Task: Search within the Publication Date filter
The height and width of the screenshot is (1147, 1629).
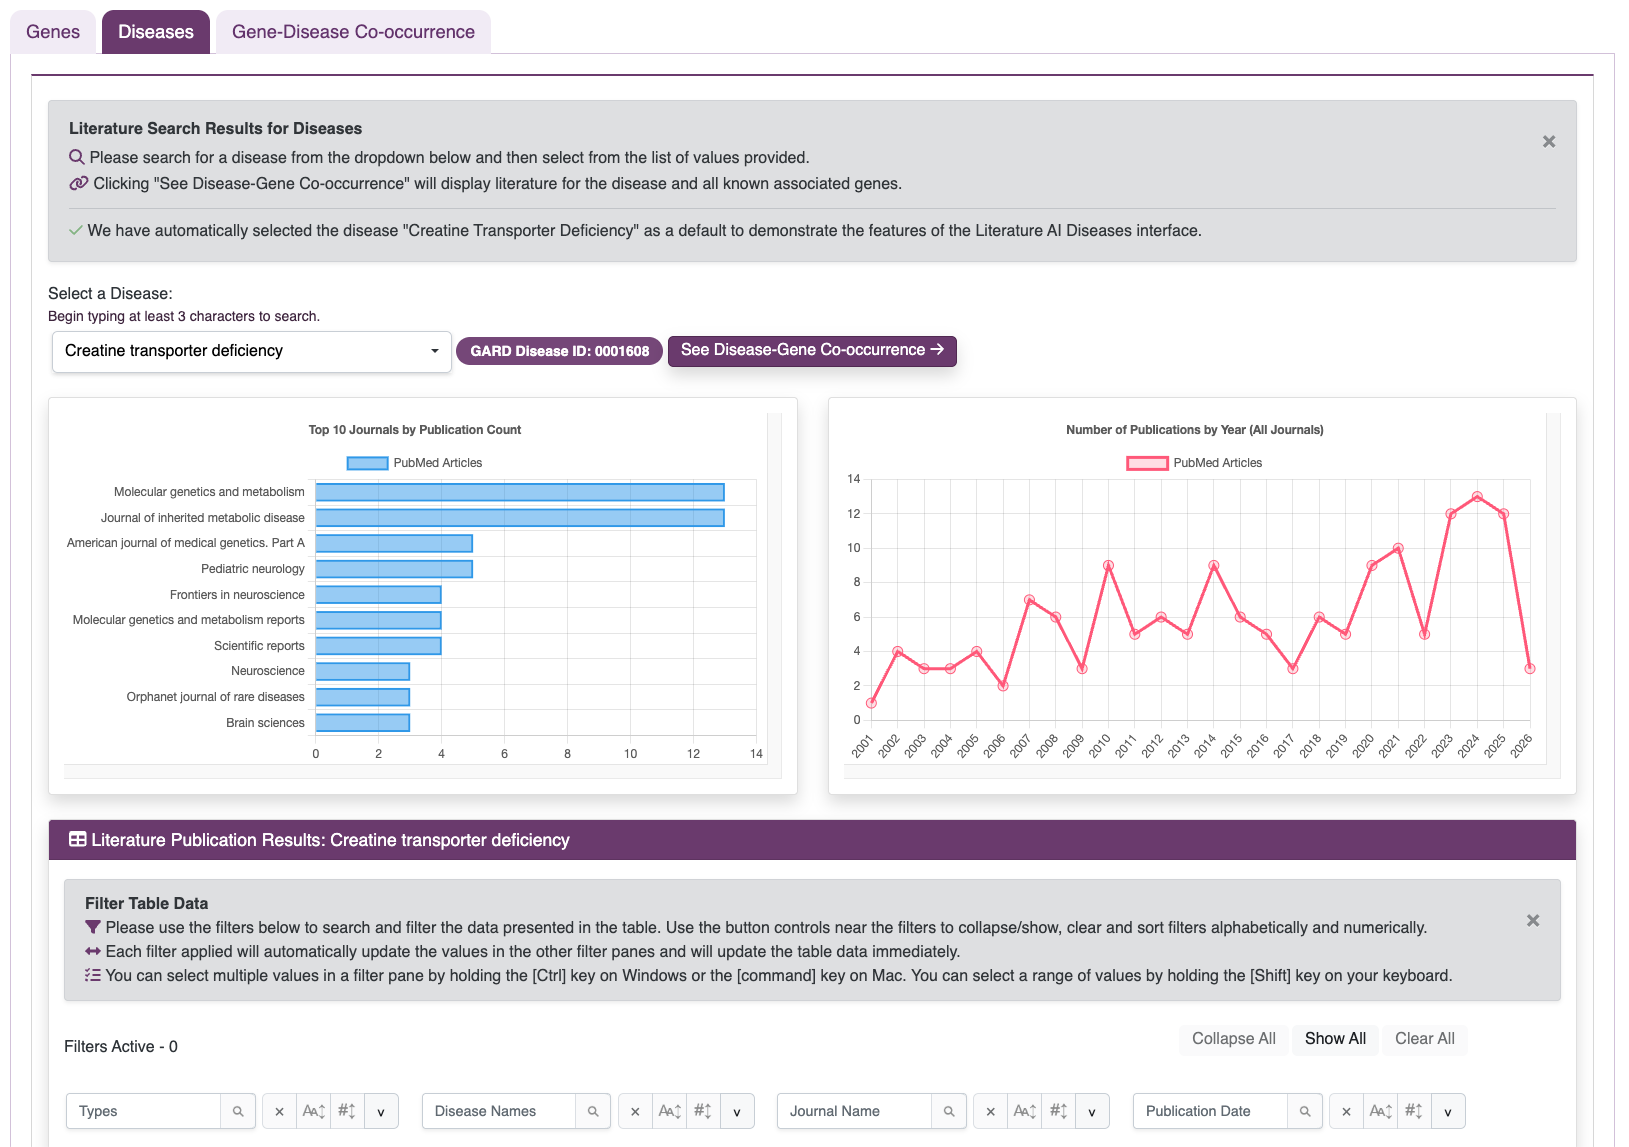Action: [1305, 1111]
